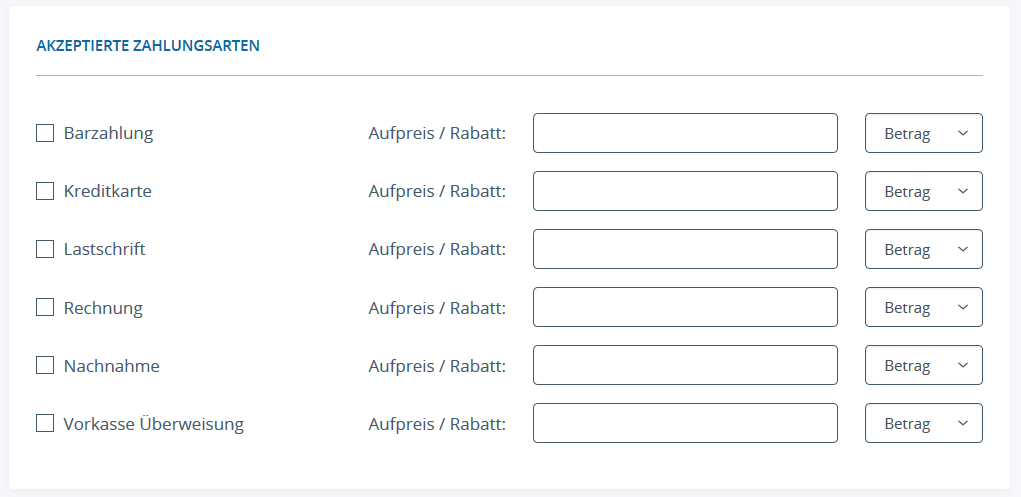Open the Betrag dropdown for Barzahlung
This screenshot has height=497, width=1021.
pyautogui.click(x=923, y=133)
